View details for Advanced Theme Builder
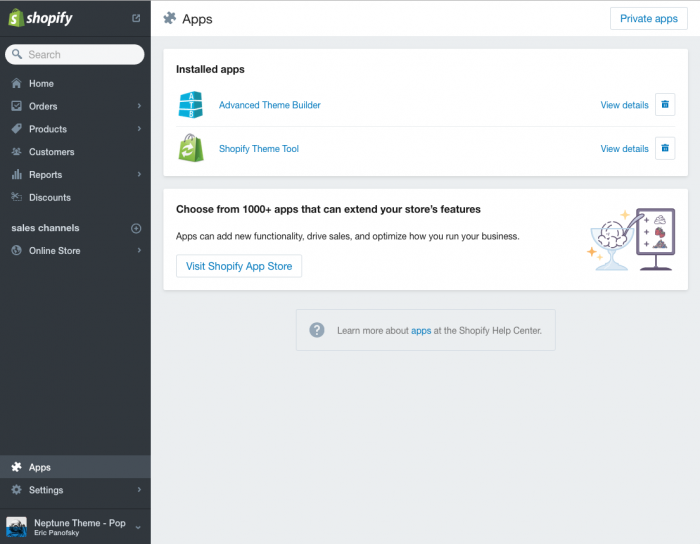 point(624,105)
